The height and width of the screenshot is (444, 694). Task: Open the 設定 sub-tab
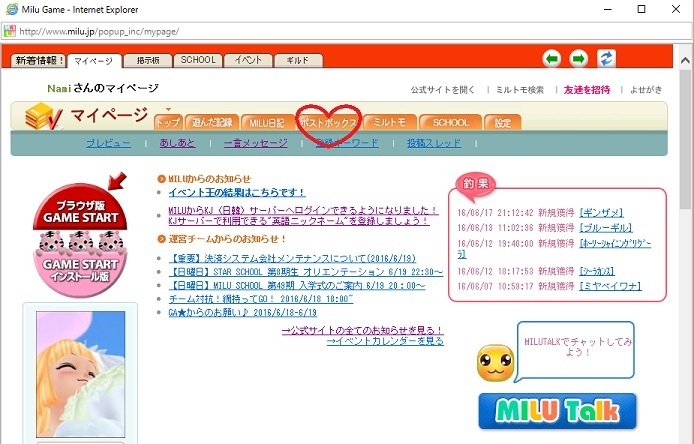pos(502,122)
